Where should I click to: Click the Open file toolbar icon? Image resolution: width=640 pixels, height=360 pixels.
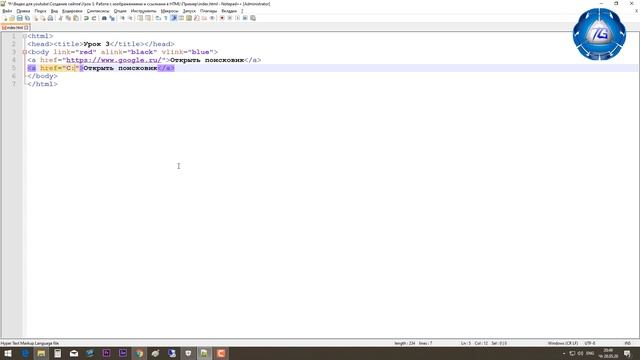(x=12, y=18)
